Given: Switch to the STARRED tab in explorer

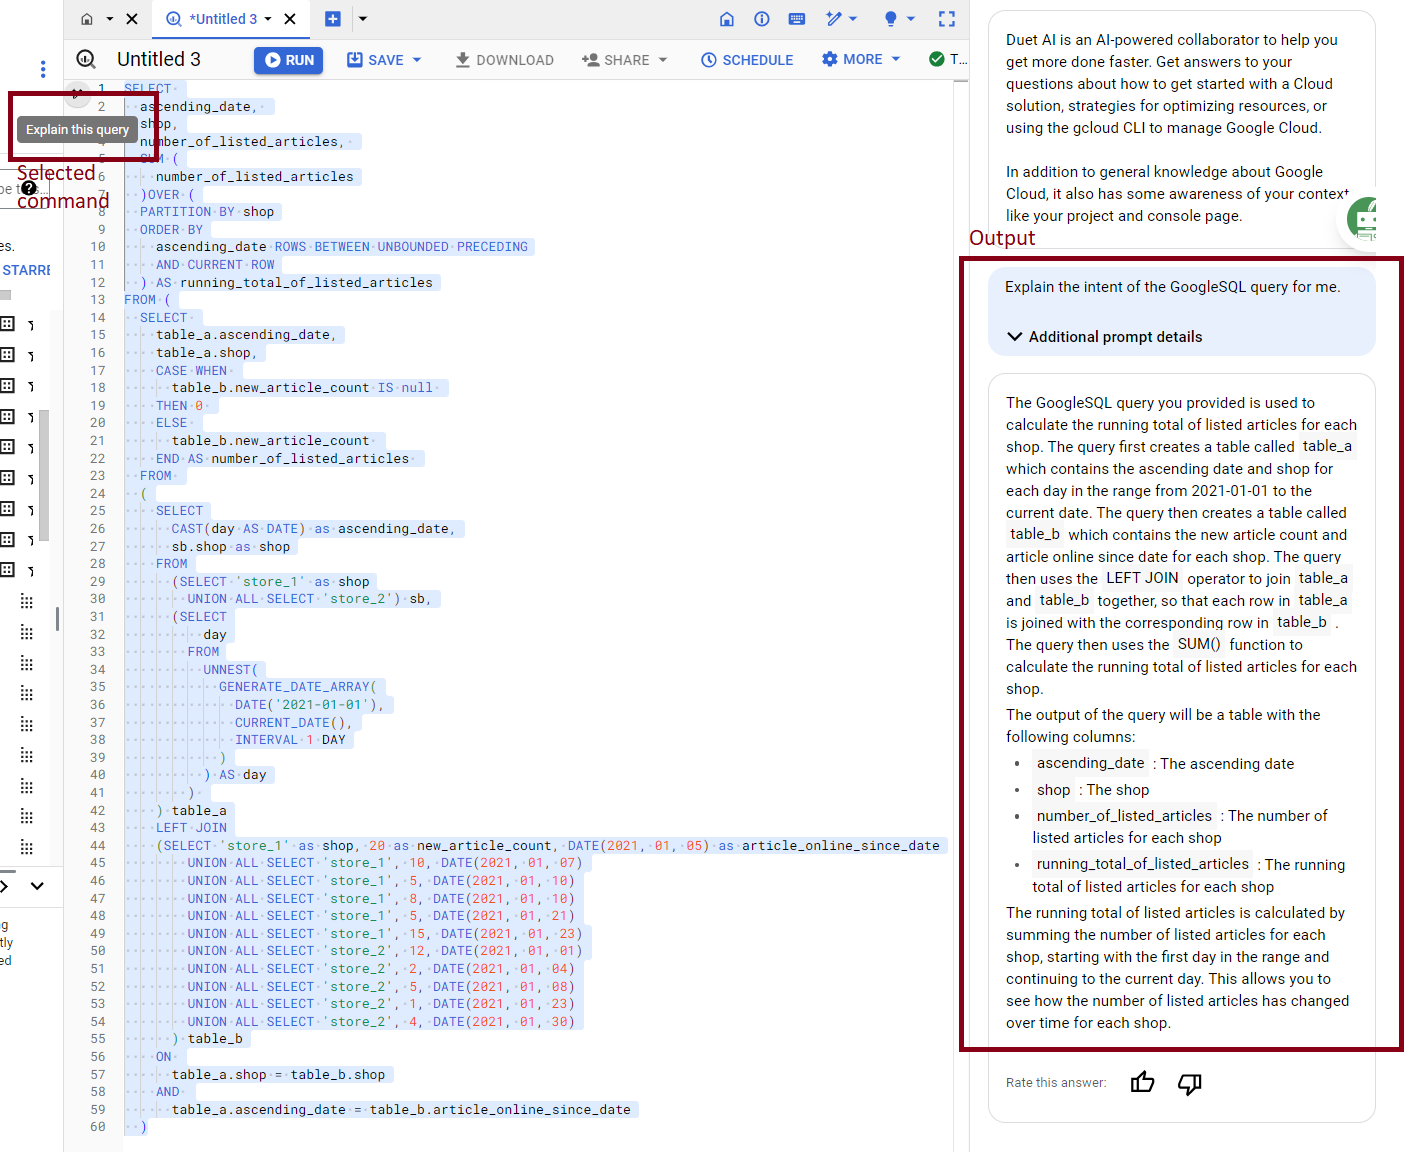Looking at the screenshot, I should [26, 271].
